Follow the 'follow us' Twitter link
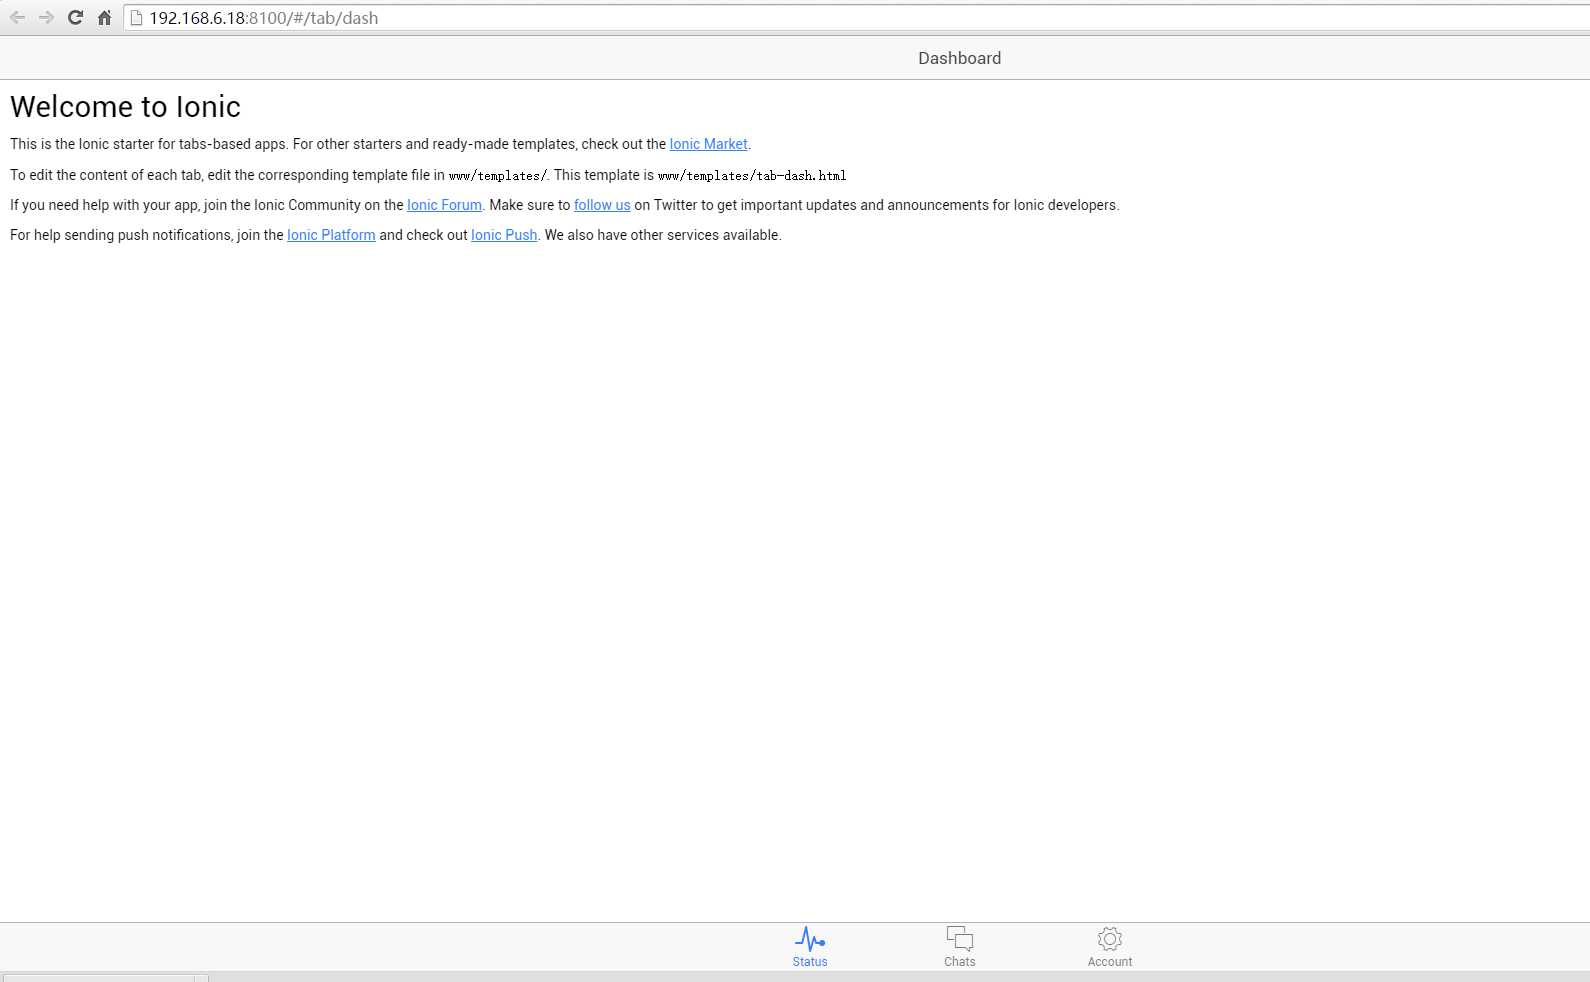 click(x=602, y=205)
